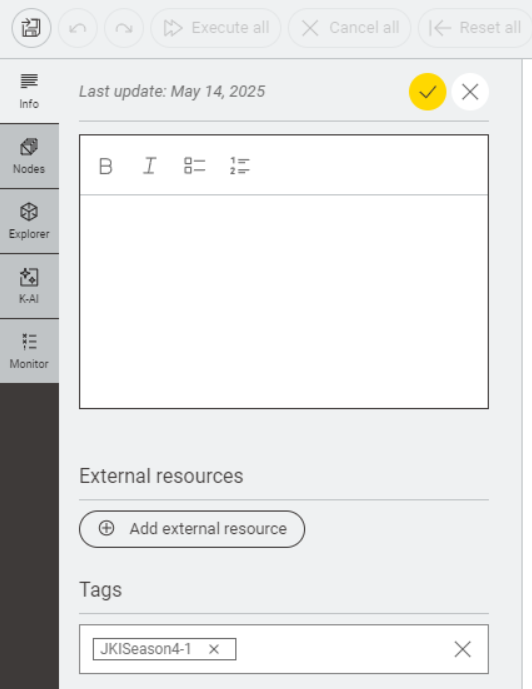Insert a numbered list
532x689 pixels.
coord(240,166)
